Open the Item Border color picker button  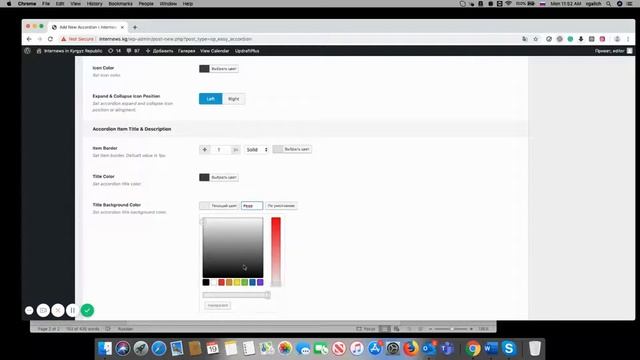292,149
